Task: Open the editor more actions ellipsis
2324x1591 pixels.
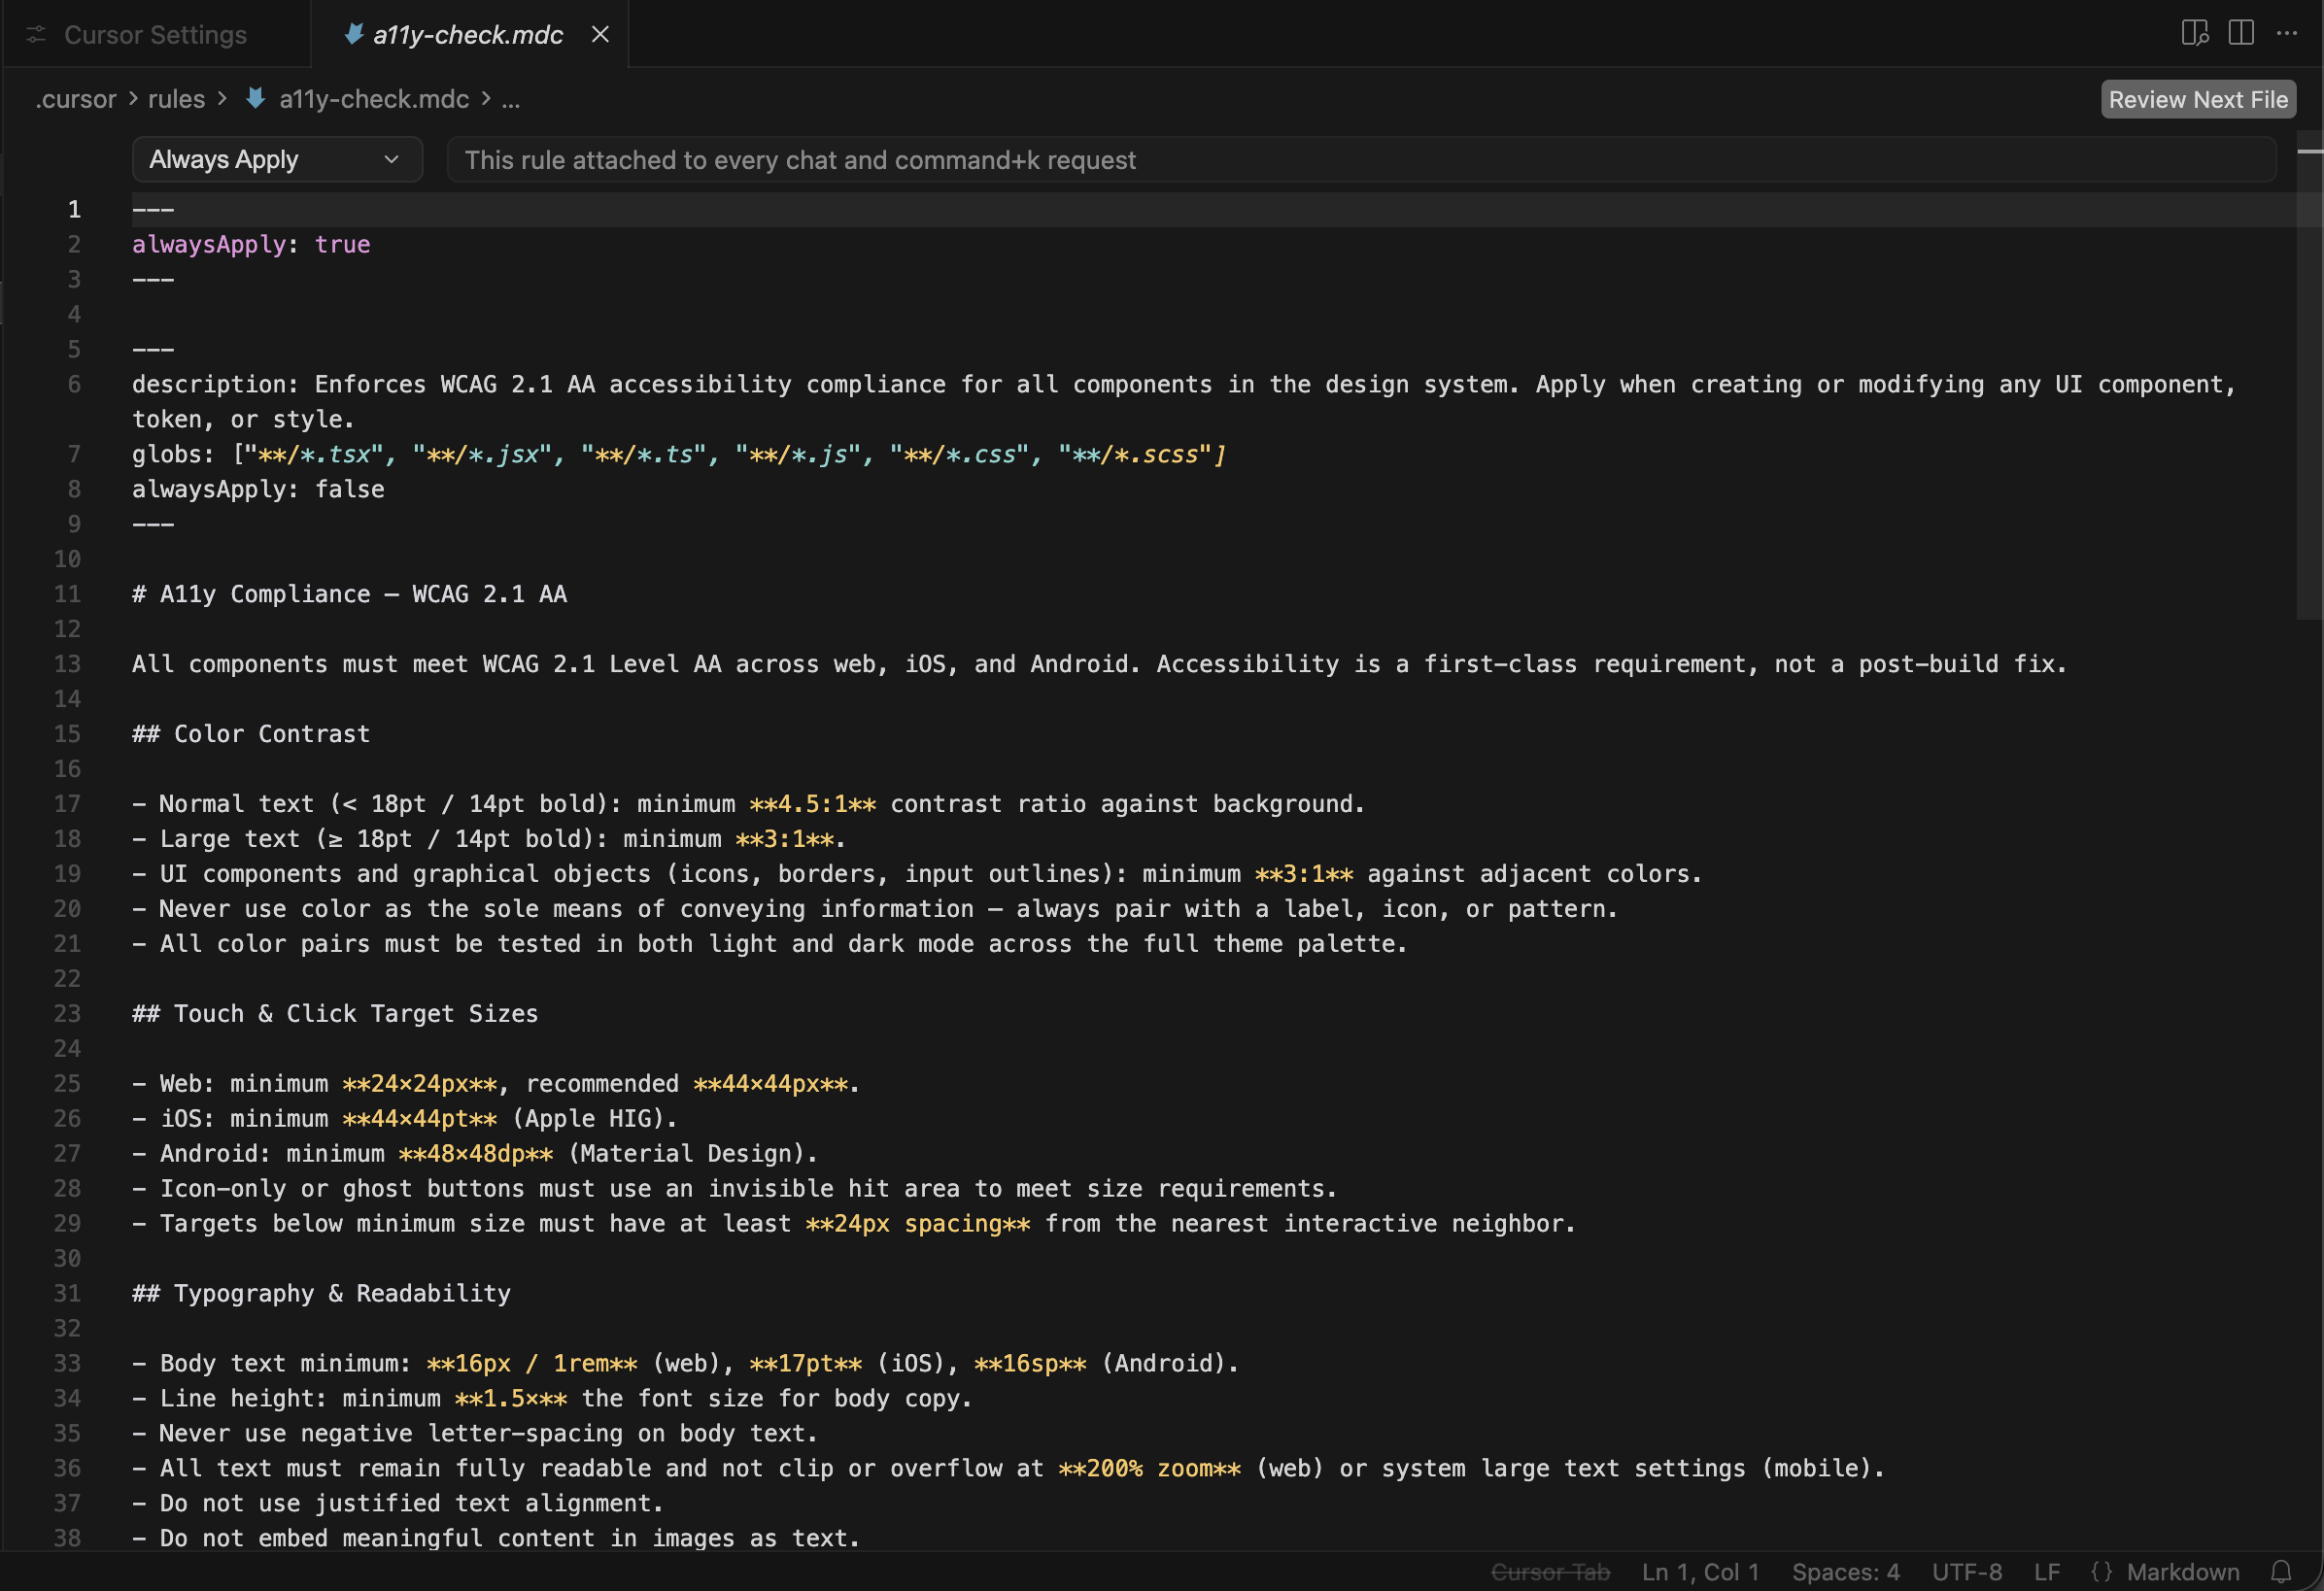Action: coord(2287,33)
